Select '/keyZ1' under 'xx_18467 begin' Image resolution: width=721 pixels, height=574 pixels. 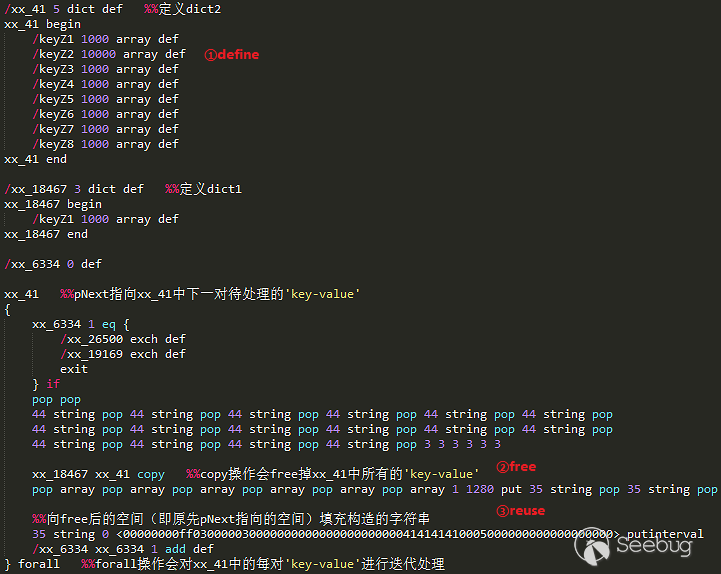coord(53,219)
